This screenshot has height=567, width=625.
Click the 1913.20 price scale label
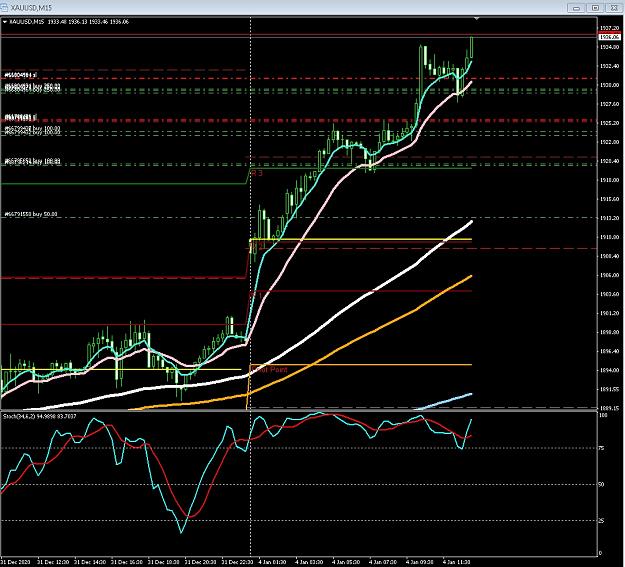pyautogui.click(x=610, y=218)
